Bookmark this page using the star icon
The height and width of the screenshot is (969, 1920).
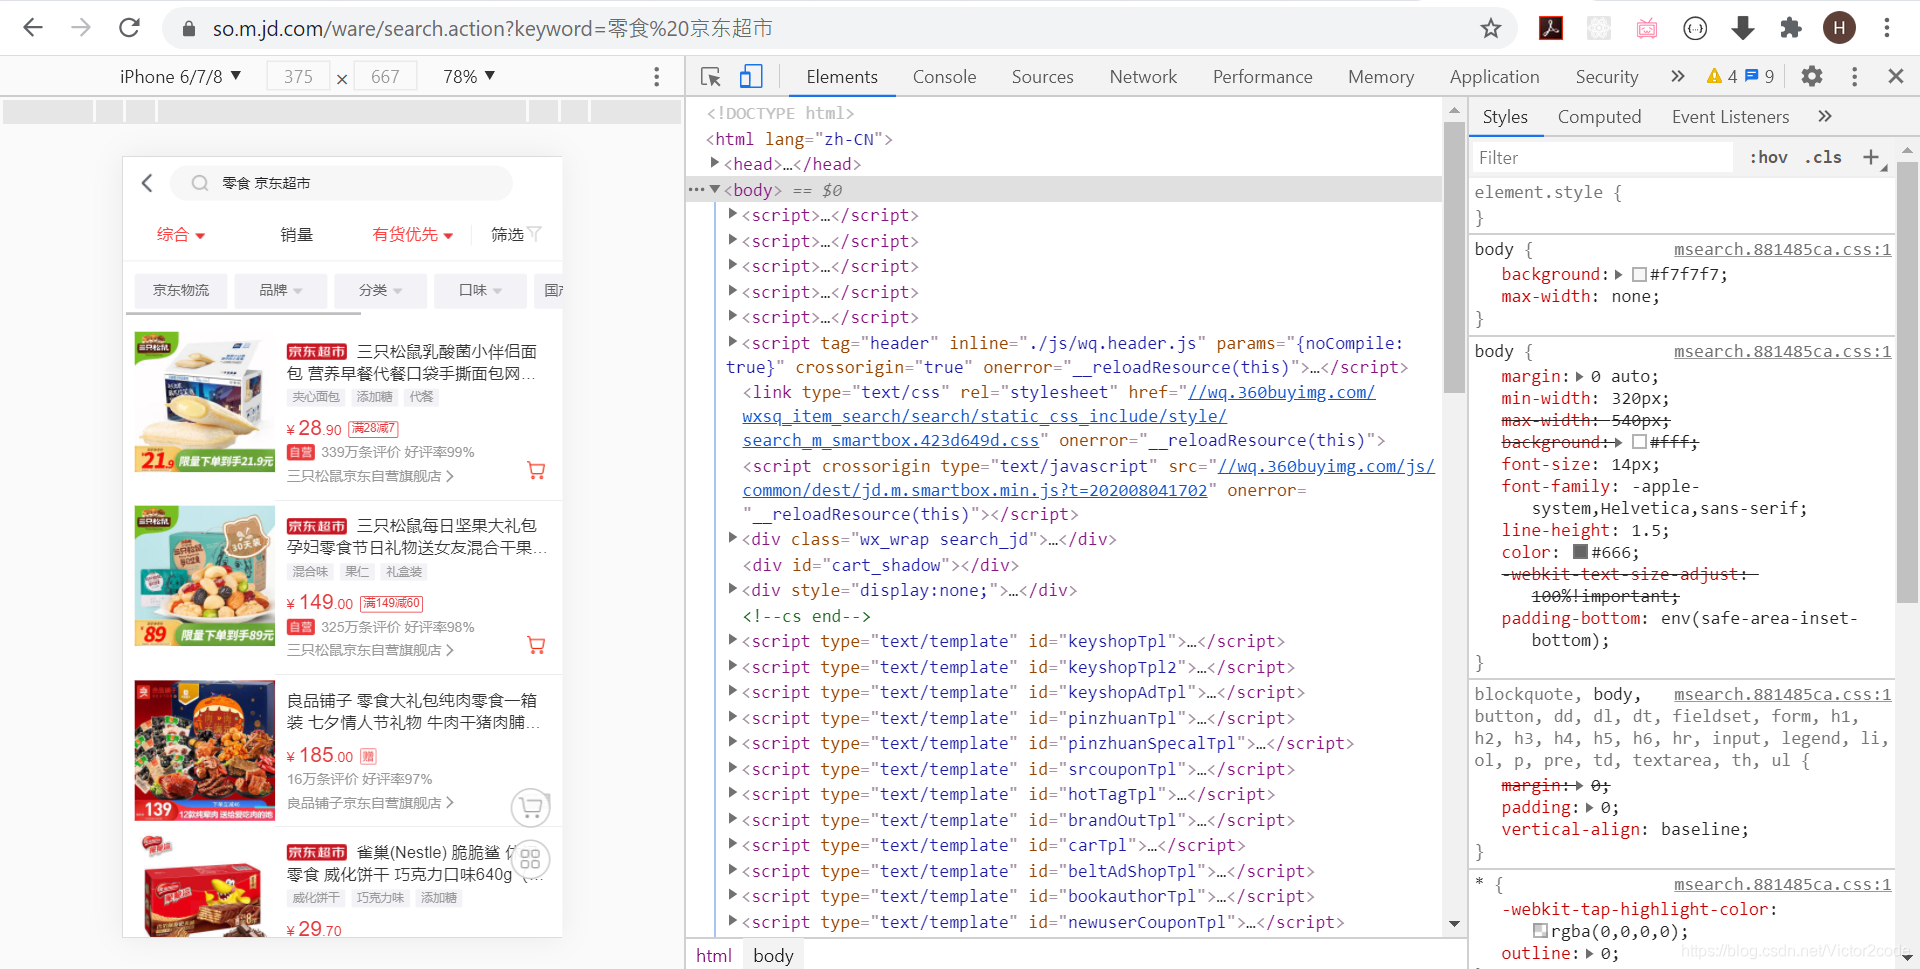tap(1491, 28)
